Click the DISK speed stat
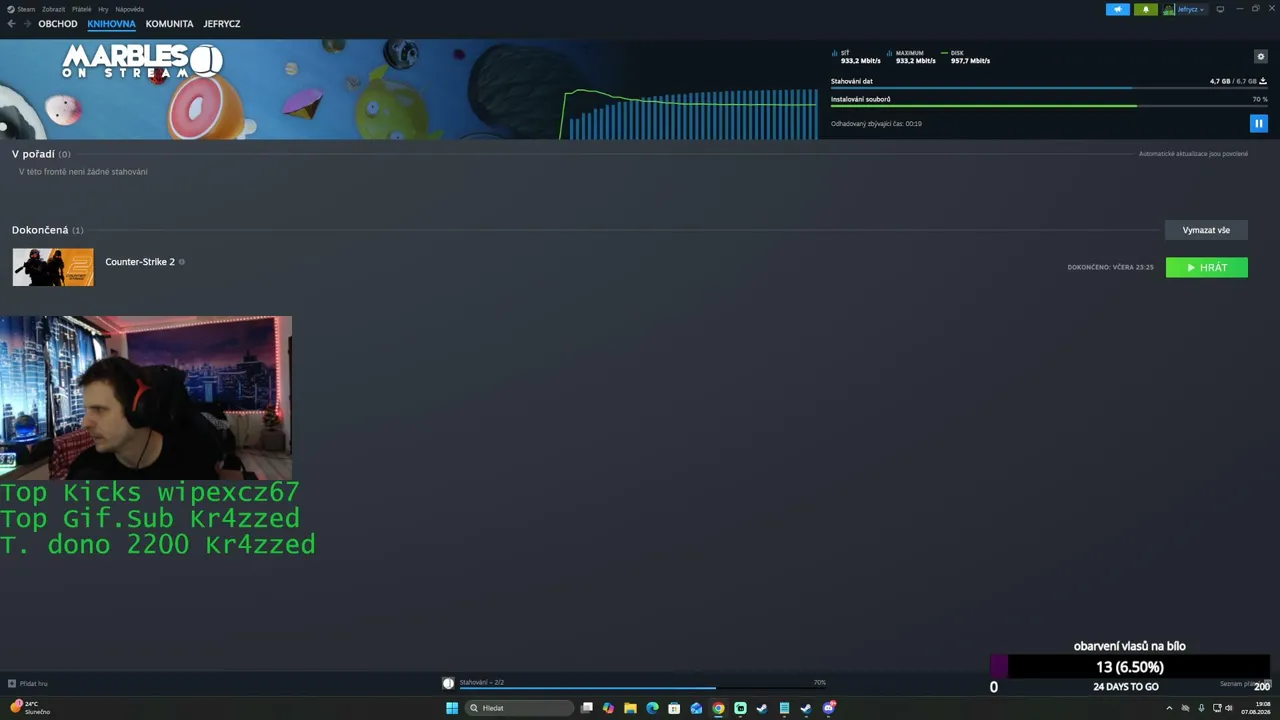 (x=966, y=57)
